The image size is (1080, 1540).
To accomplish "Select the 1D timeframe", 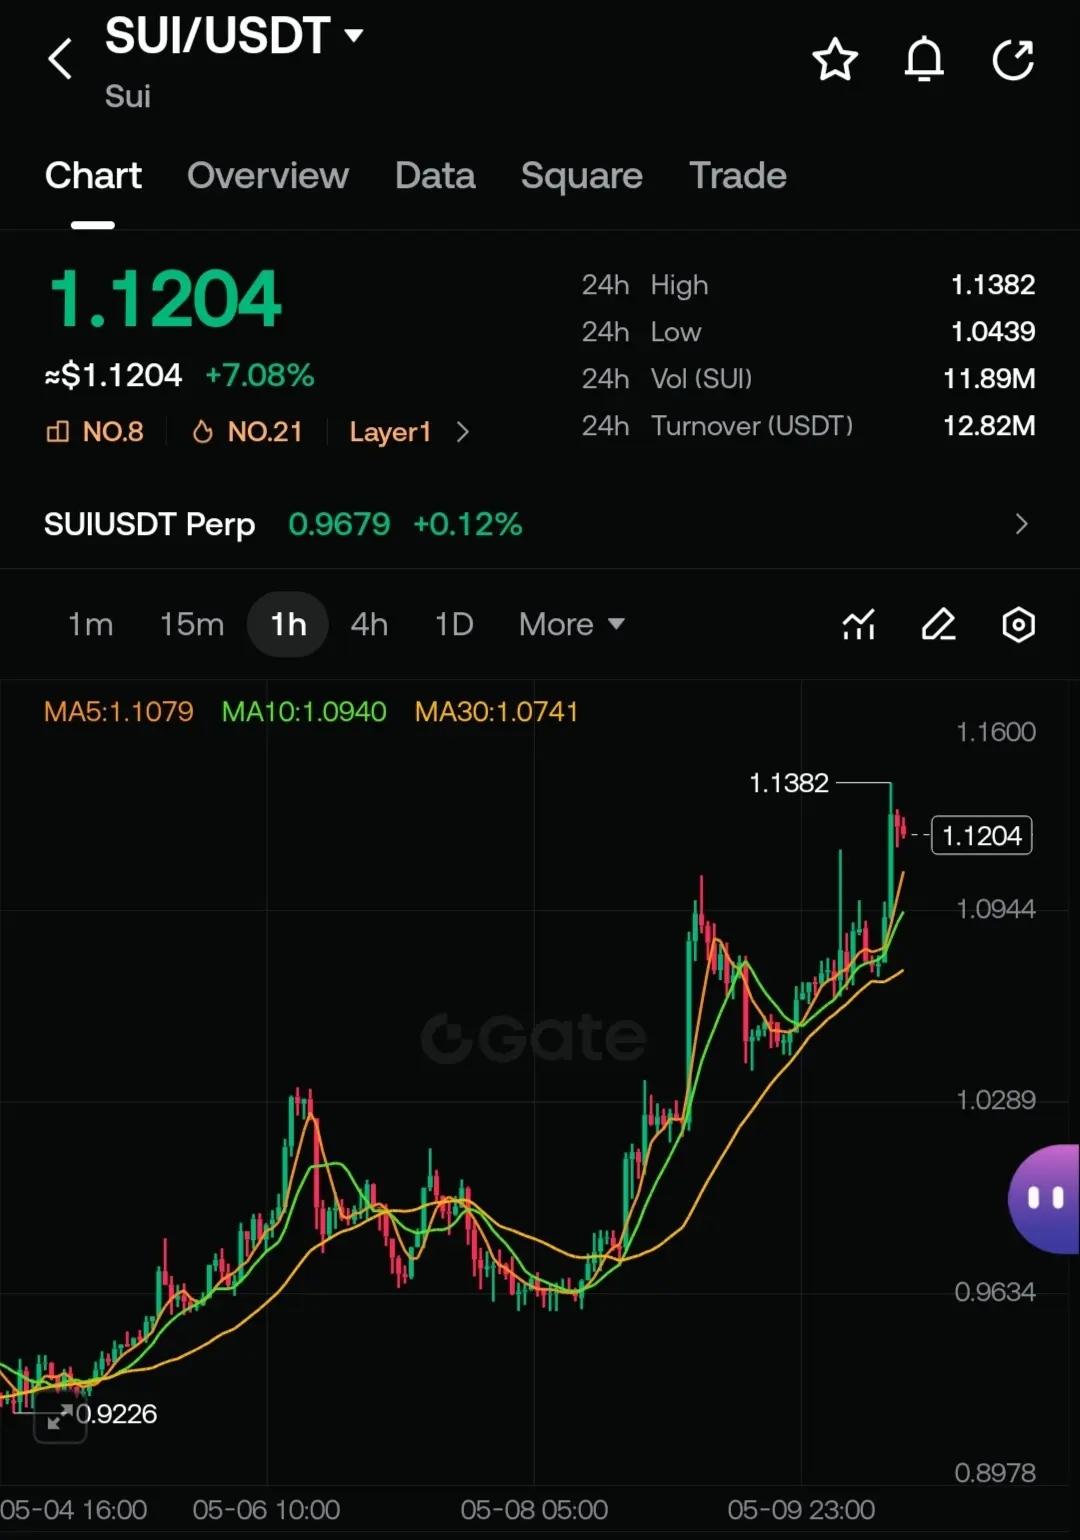I will coord(454,625).
